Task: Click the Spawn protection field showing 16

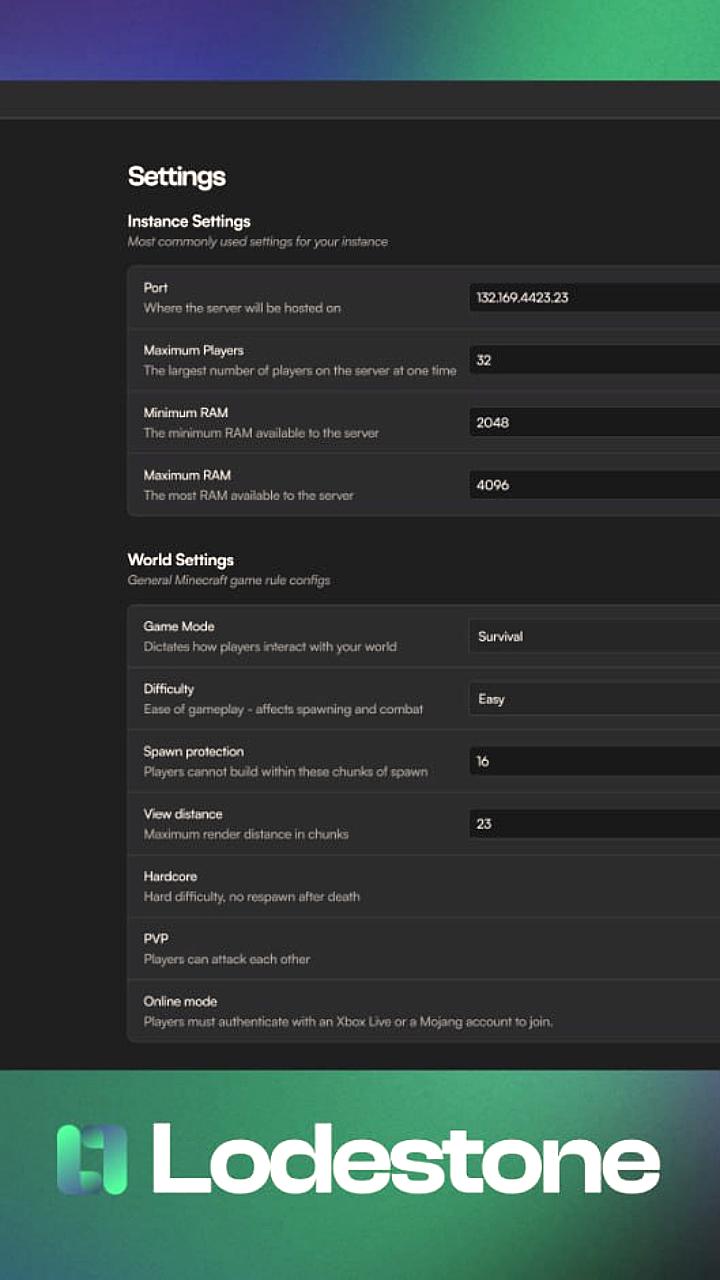Action: pyautogui.click(x=594, y=761)
